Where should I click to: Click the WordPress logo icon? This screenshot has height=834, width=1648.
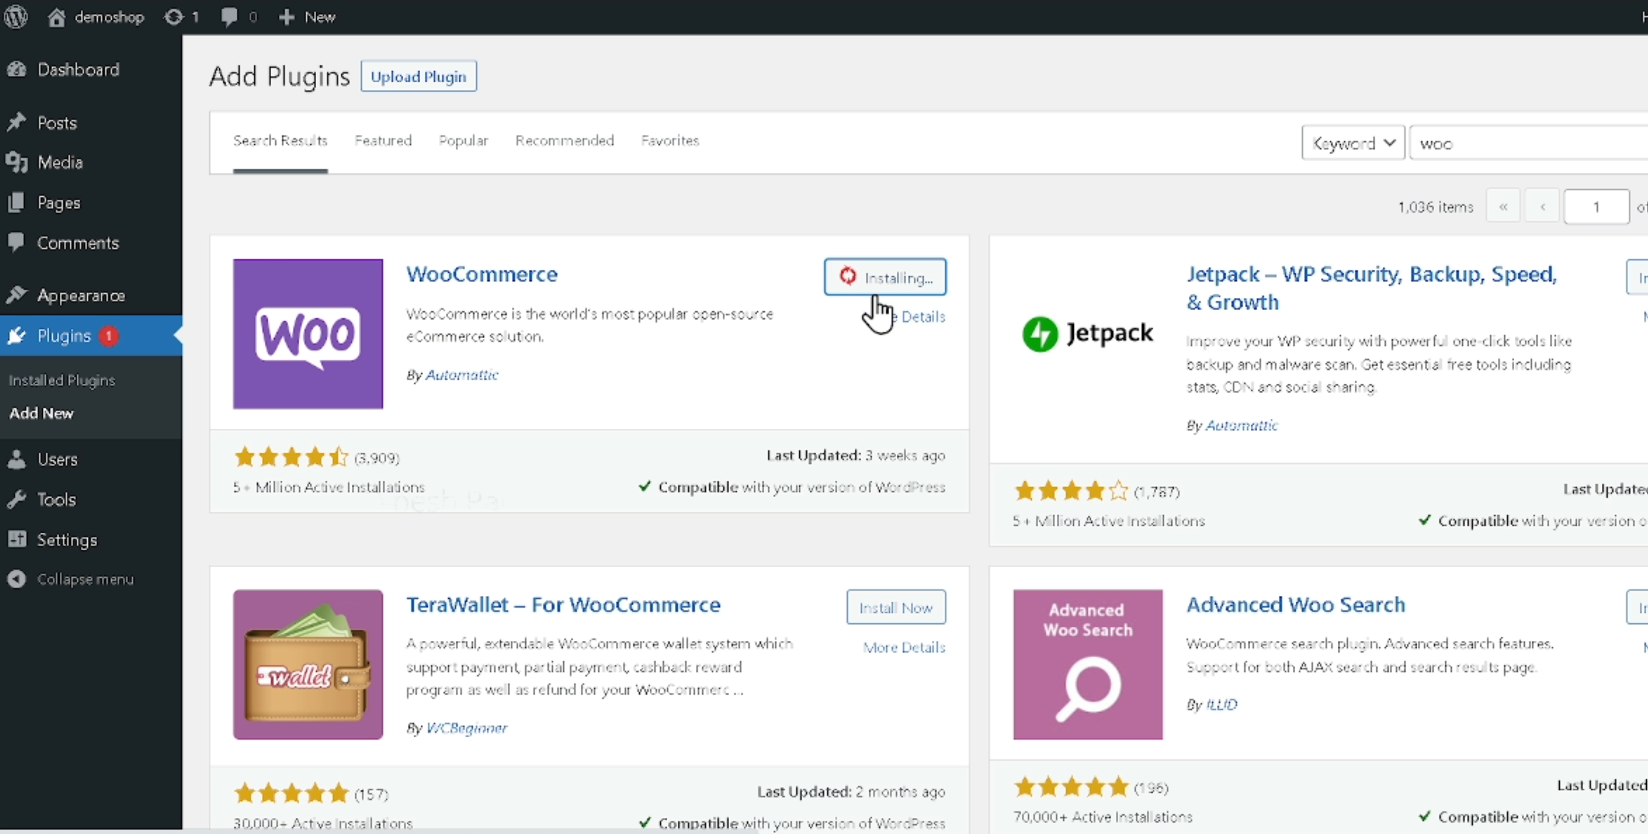[16, 17]
